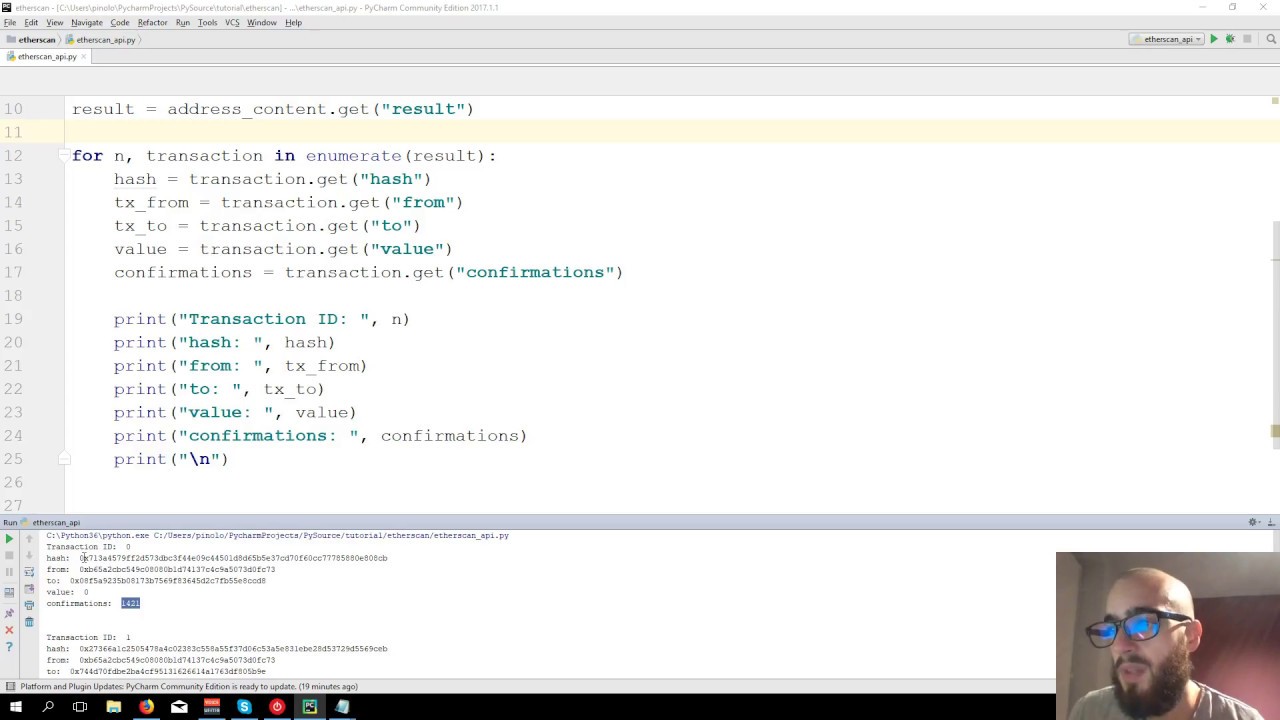Image resolution: width=1280 pixels, height=720 pixels.
Task: Open the Run panel settings gear
Action: click(x=1253, y=522)
